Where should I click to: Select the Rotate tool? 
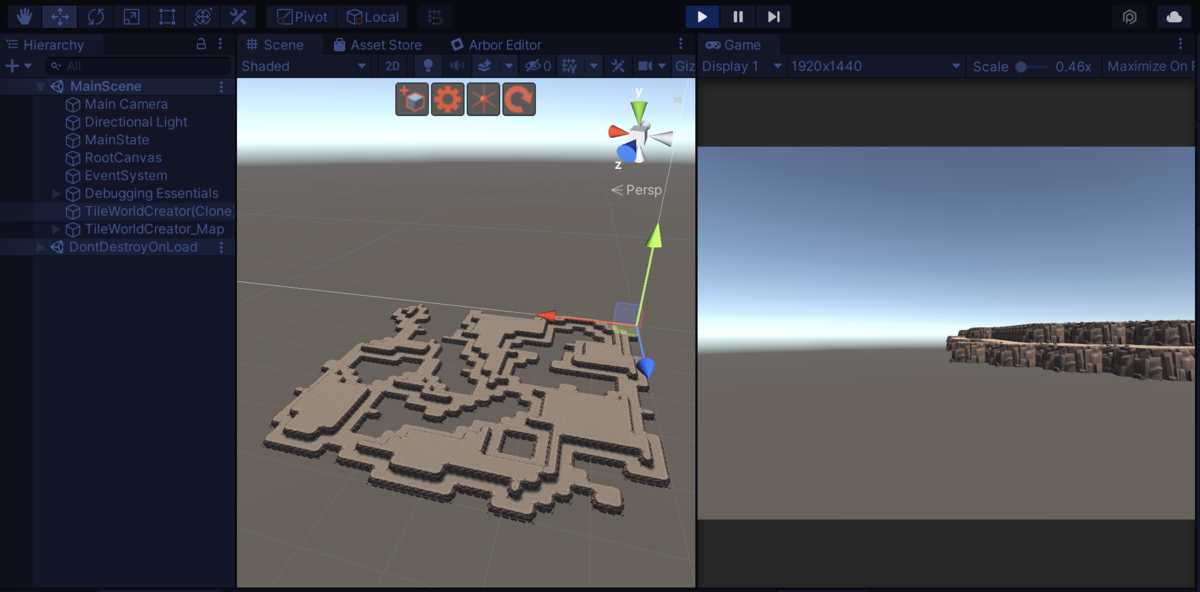click(95, 17)
